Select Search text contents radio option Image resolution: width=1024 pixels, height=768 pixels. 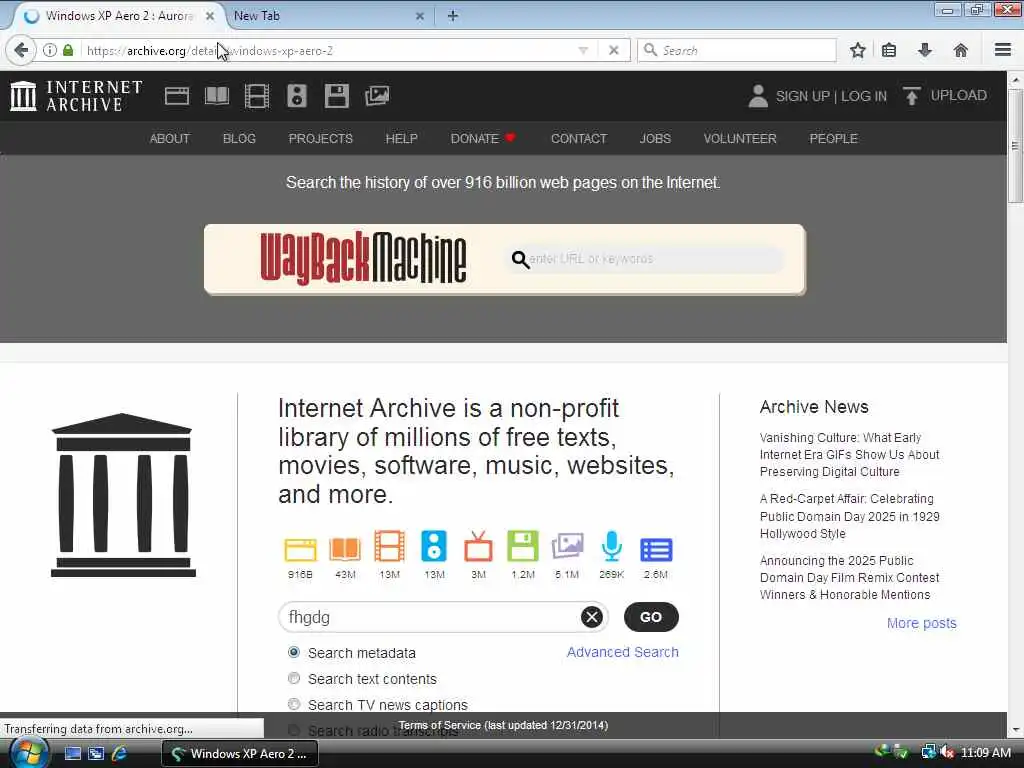click(294, 679)
